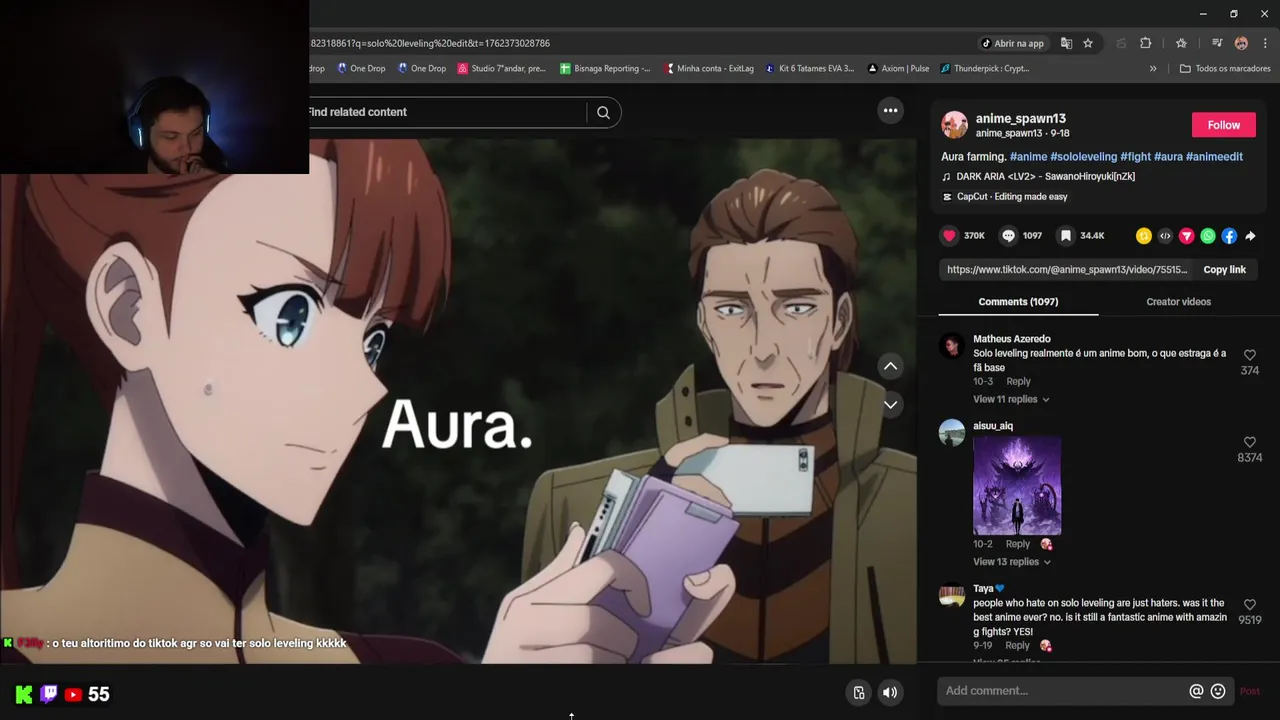This screenshot has height=720, width=1280.
Task: Open the #aura hashtag
Action: (1168, 157)
